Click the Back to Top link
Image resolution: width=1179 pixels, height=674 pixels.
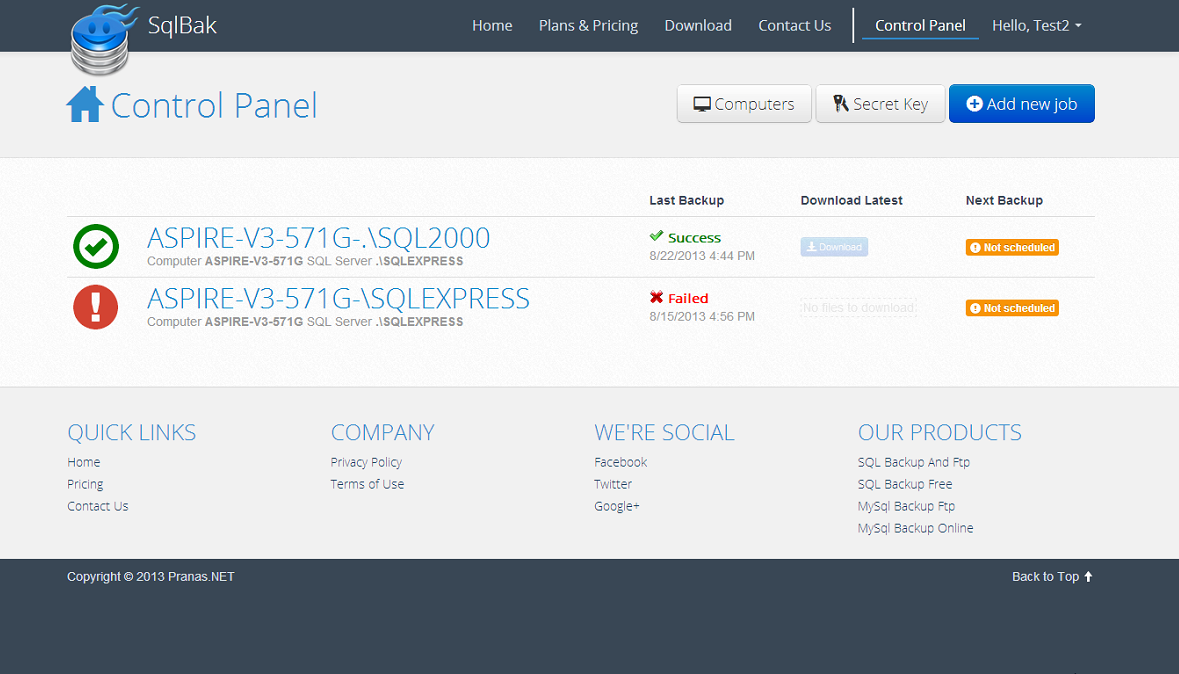click(1052, 576)
